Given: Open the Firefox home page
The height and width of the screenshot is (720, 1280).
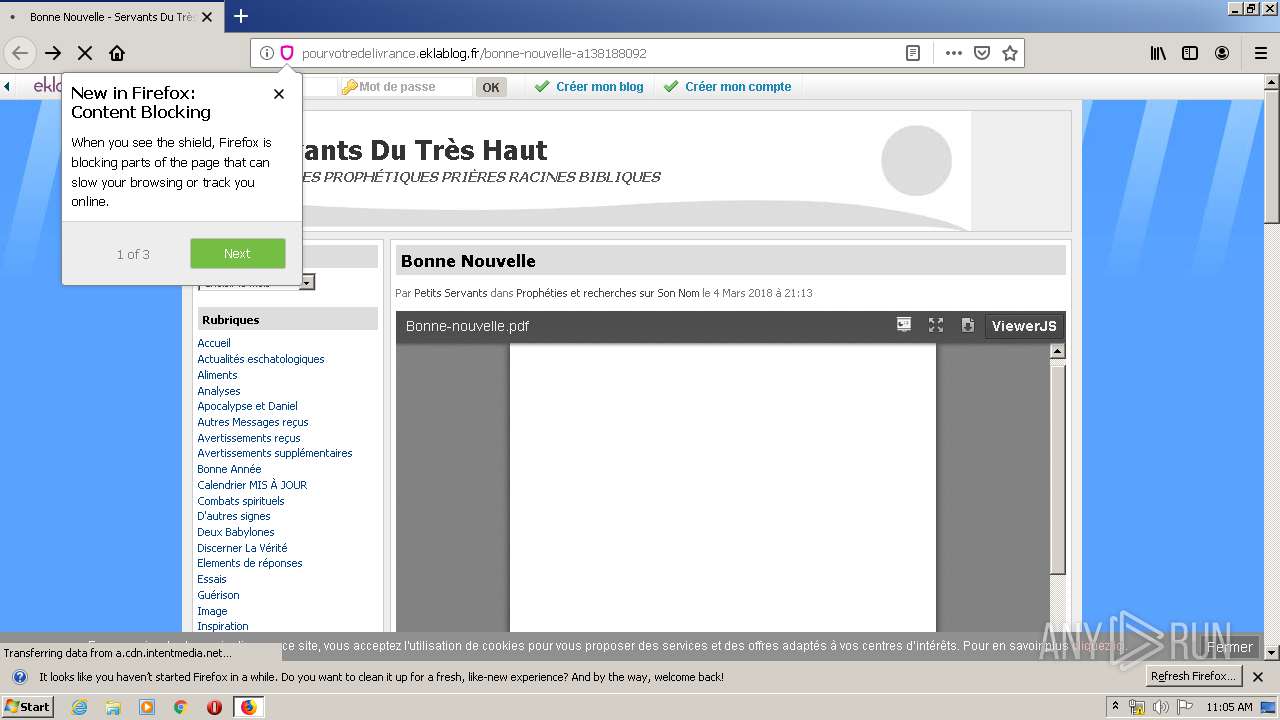Looking at the screenshot, I should pos(117,53).
